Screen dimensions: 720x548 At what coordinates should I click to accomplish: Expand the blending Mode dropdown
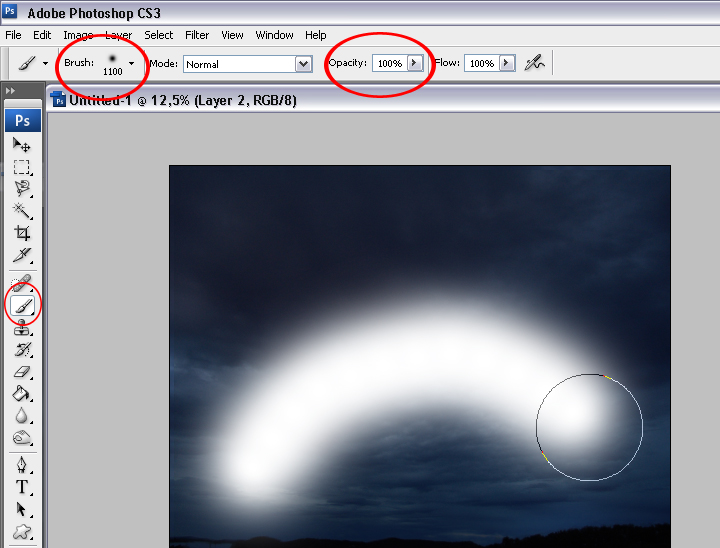304,64
